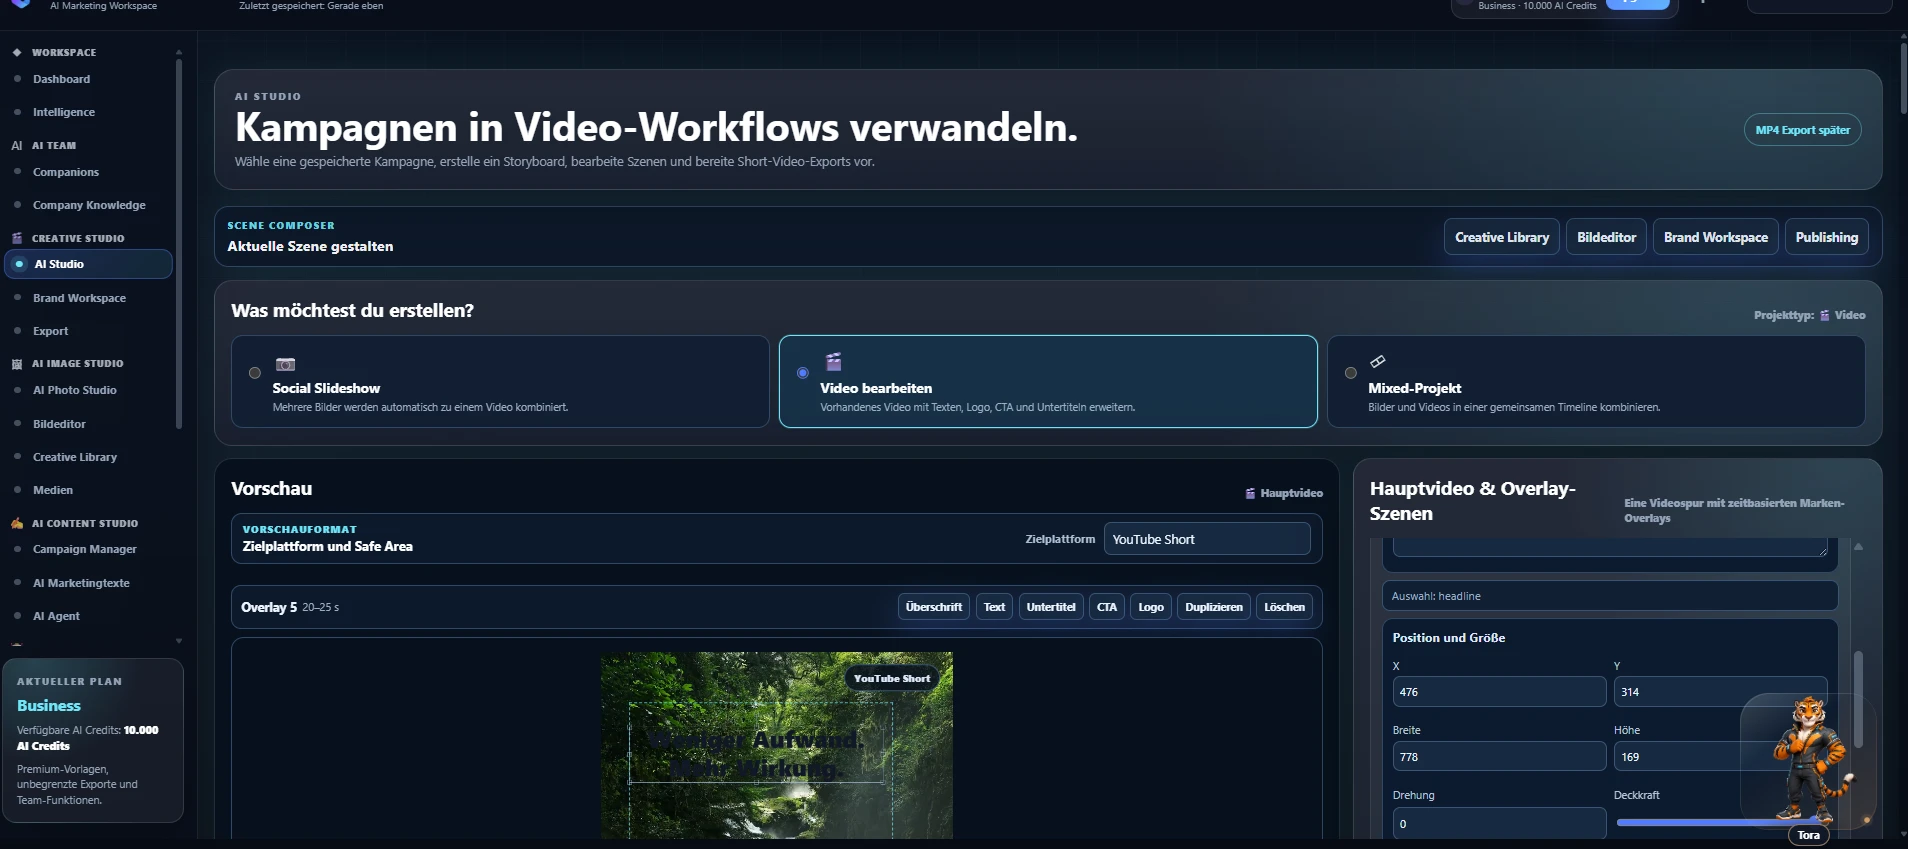
Task: Click the Workspace diamond icon in sidebar
Action: tap(17, 52)
